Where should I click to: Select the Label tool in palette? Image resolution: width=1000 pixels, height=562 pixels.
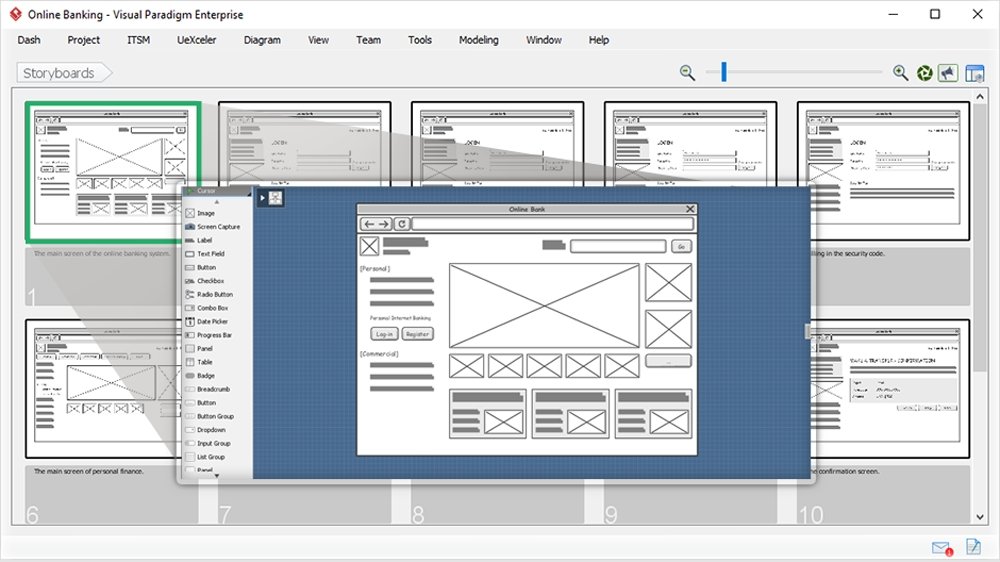pyautogui.click(x=198, y=240)
